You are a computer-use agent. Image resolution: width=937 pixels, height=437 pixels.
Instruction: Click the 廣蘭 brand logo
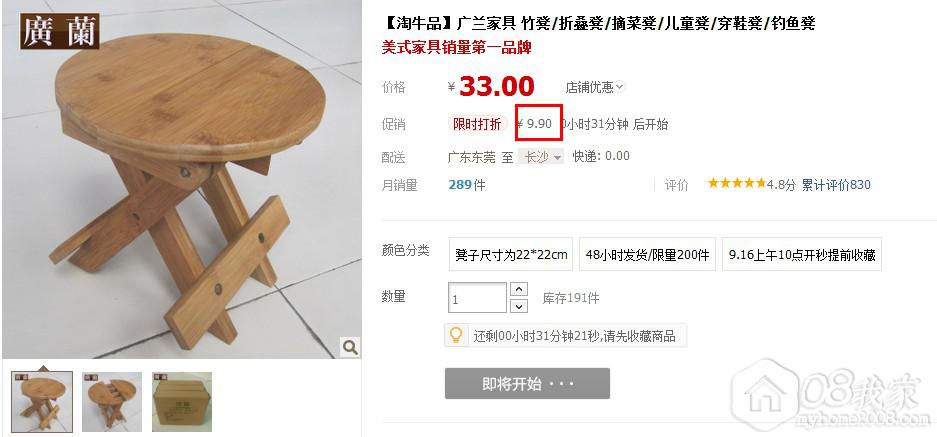tap(60, 31)
